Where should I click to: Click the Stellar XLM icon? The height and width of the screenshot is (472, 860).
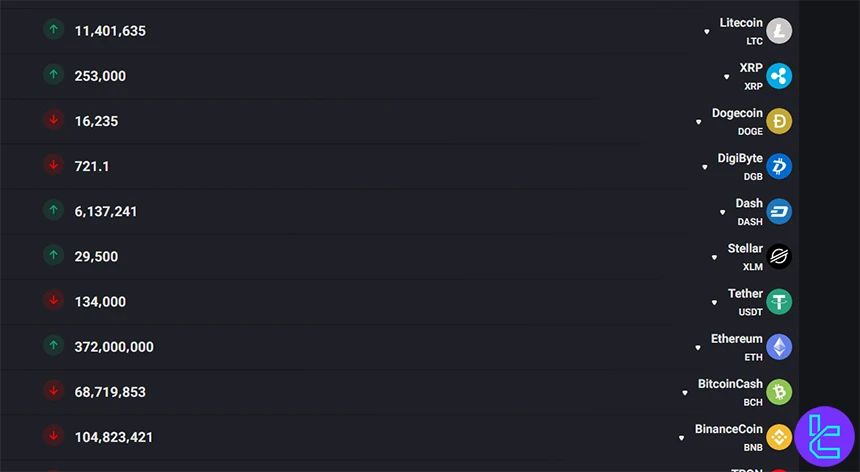(779, 257)
